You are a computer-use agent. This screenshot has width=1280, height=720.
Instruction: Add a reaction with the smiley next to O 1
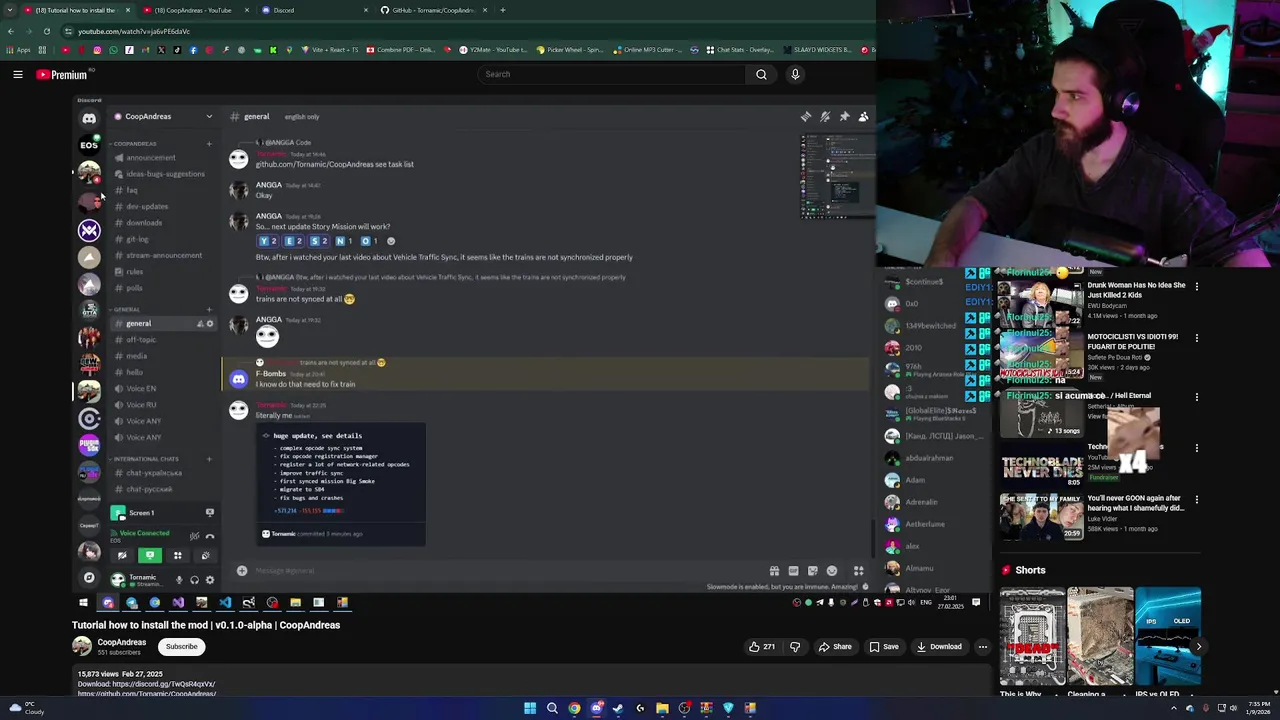(391, 241)
